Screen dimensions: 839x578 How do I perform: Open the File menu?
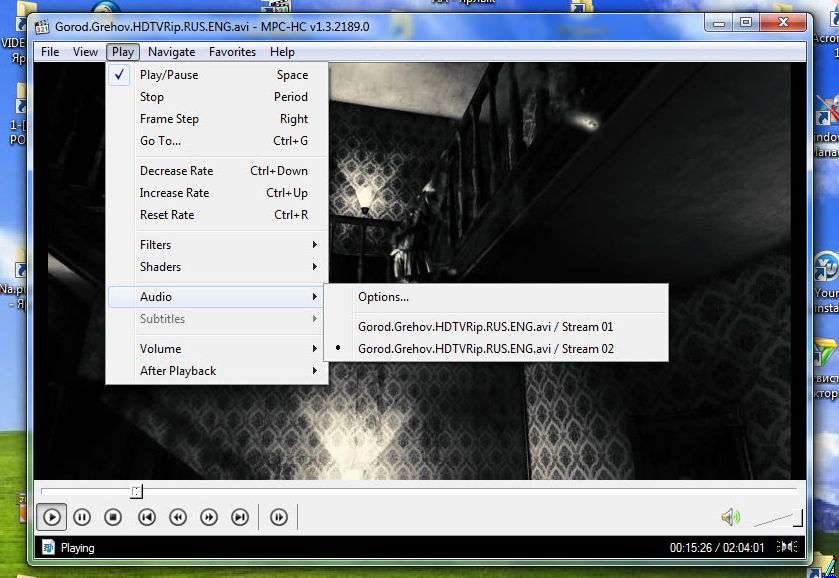(x=50, y=52)
